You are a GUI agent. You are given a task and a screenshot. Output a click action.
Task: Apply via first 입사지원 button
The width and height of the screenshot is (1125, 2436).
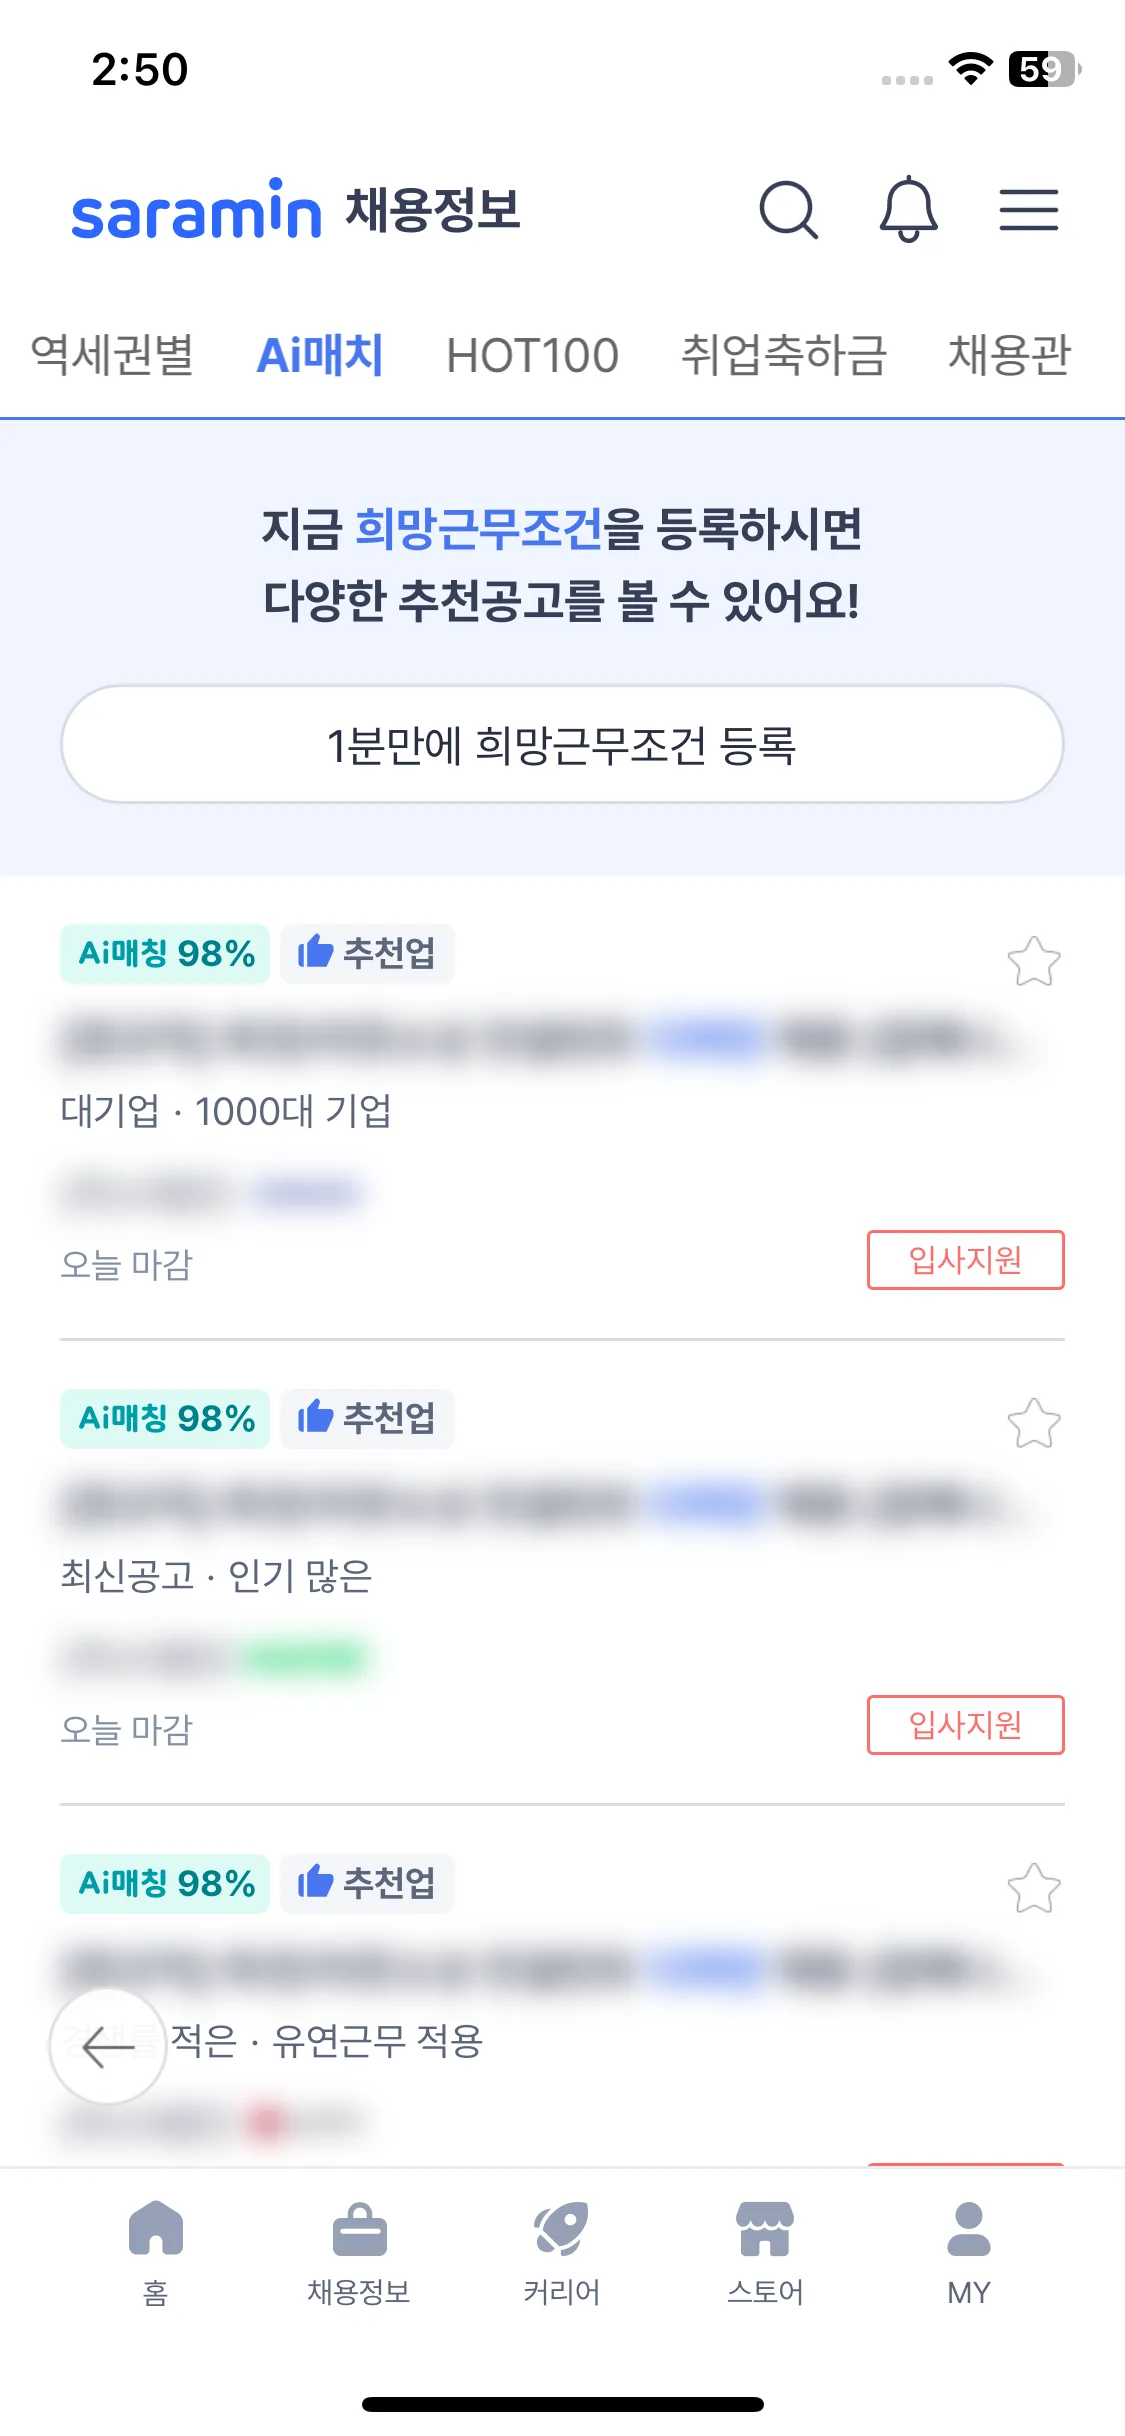(x=965, y=1260)
